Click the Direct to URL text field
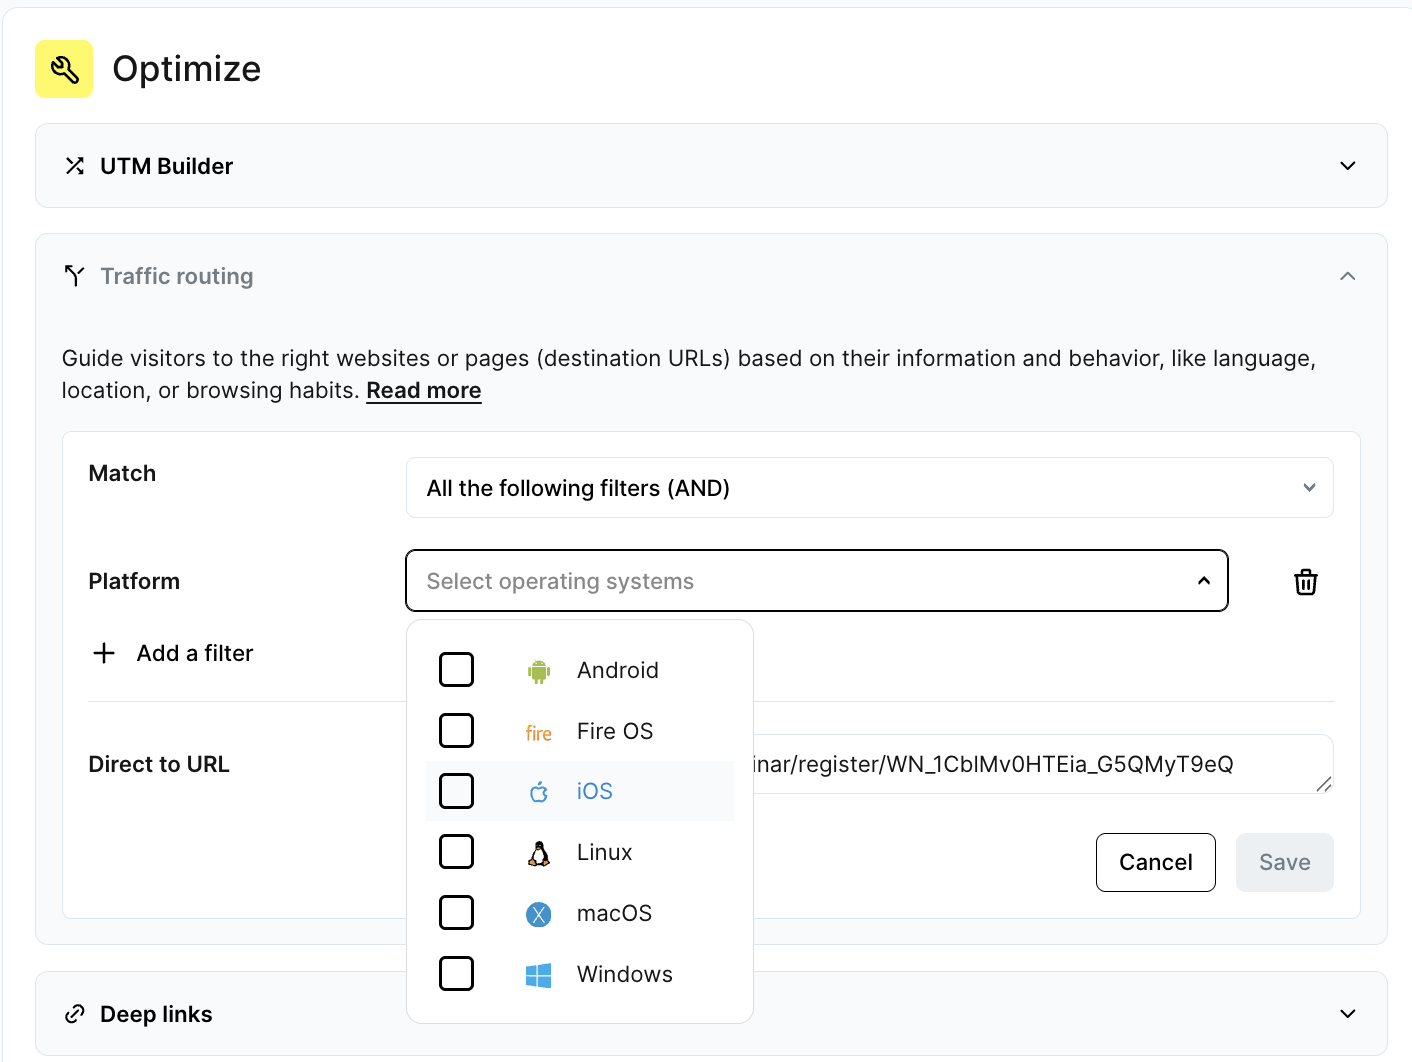This screenshot has width=1412, height=1062. coord(1040,765)
